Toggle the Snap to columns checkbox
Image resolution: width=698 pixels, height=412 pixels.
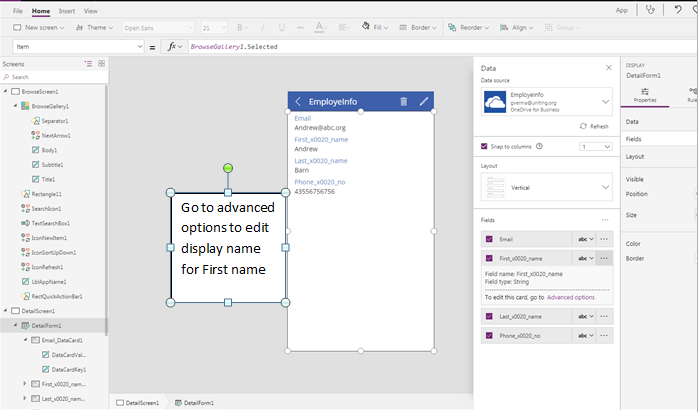click(x=485, y=146)
